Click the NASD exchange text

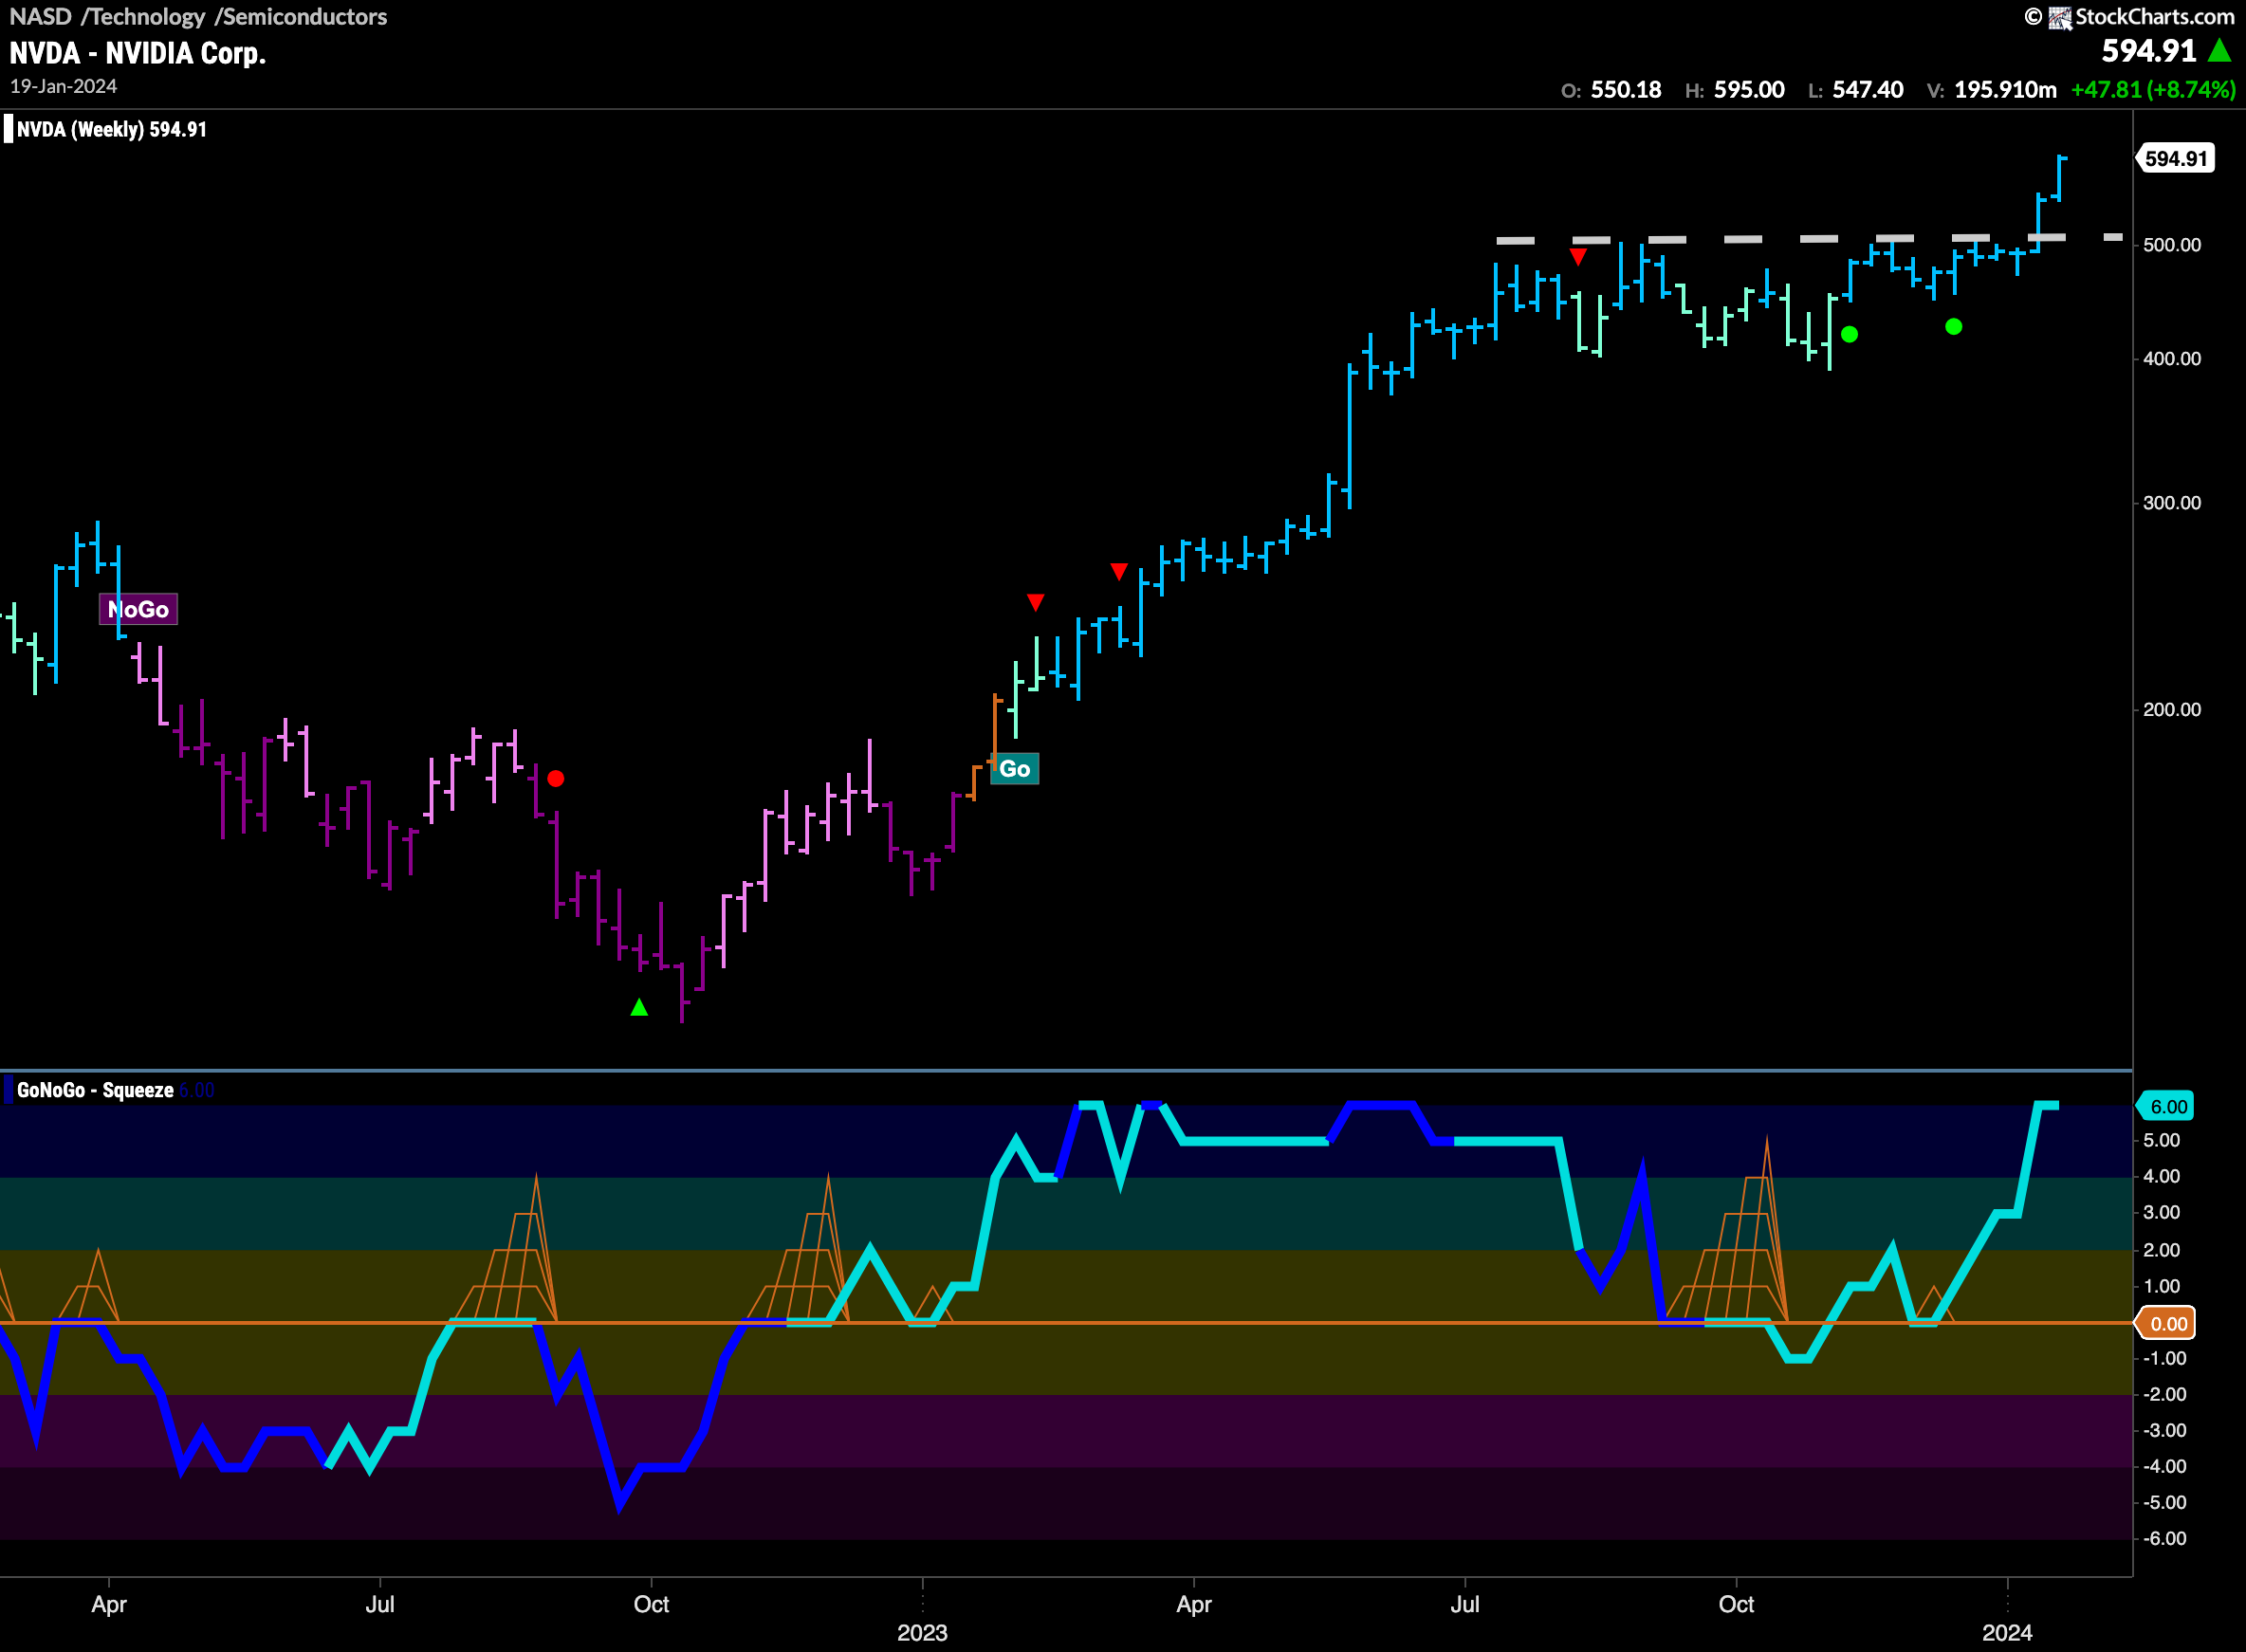(x=40, y=17)
